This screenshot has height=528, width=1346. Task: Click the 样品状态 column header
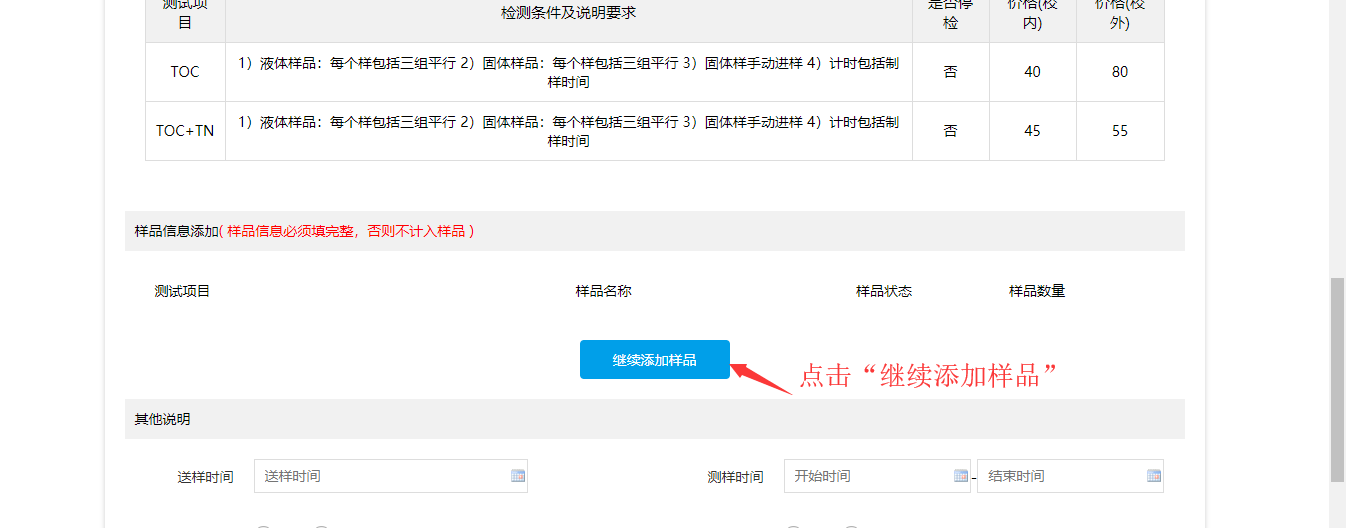click(883, 291)
